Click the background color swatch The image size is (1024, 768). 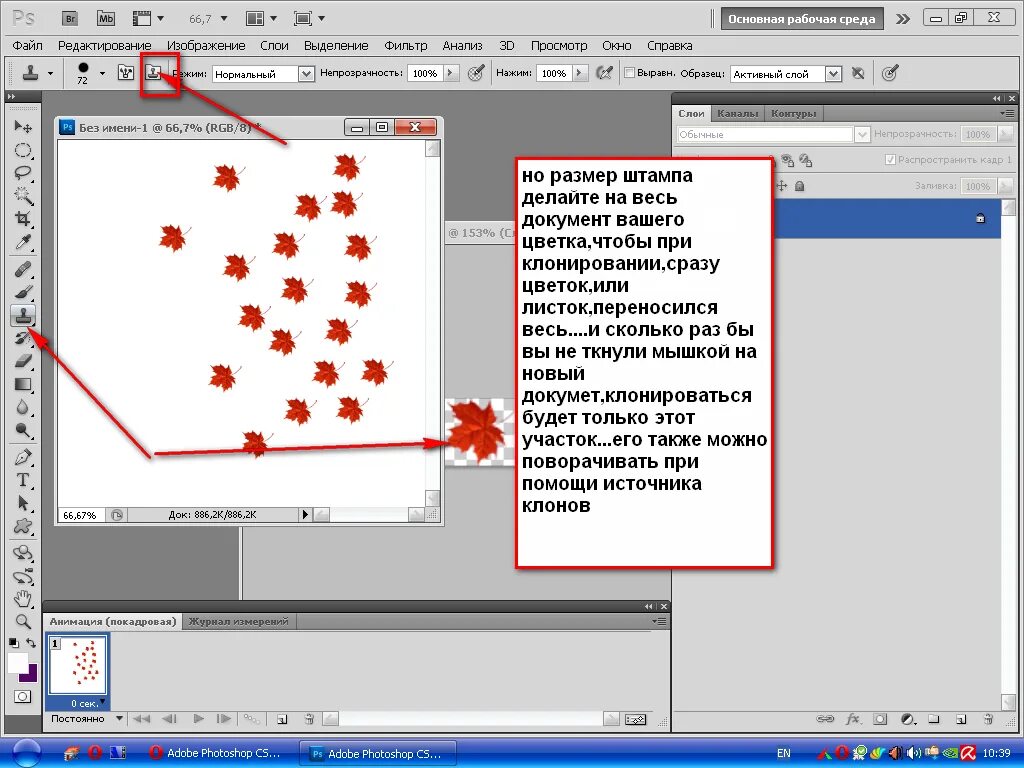(x=31, y=675)
